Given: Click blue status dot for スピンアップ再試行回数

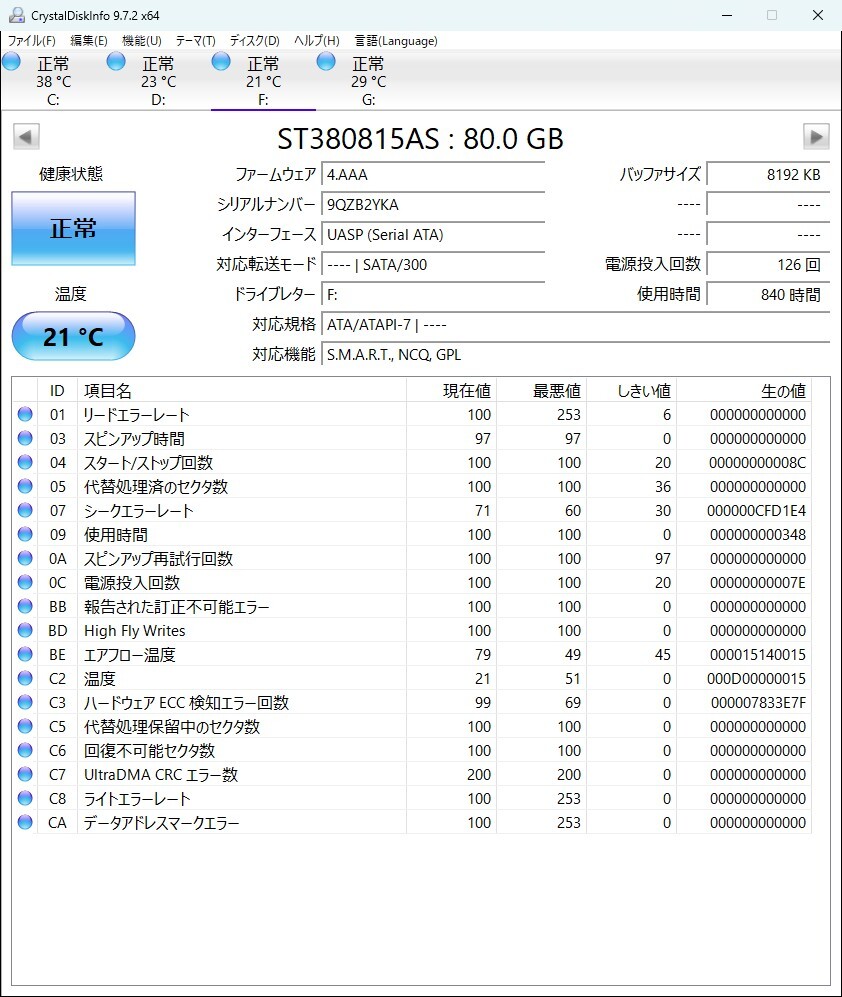Looking at the screenshot, I should tap(25, 558).
